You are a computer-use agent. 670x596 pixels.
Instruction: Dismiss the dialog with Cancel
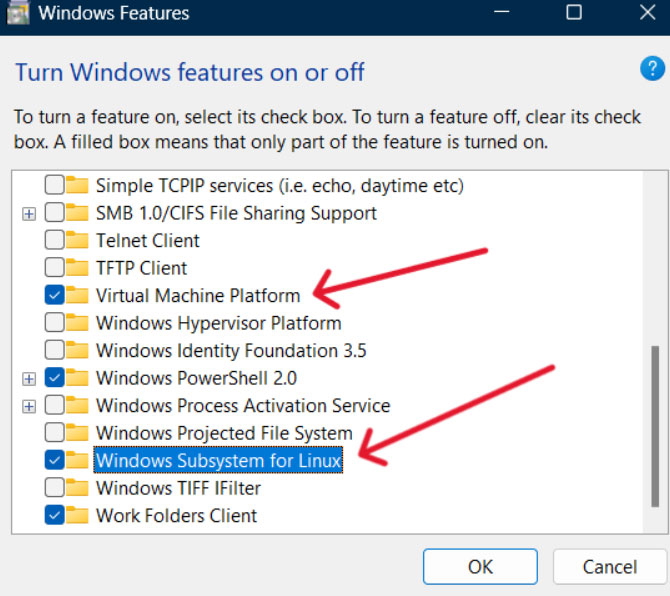pyautogui.click(x=610, y=567)
